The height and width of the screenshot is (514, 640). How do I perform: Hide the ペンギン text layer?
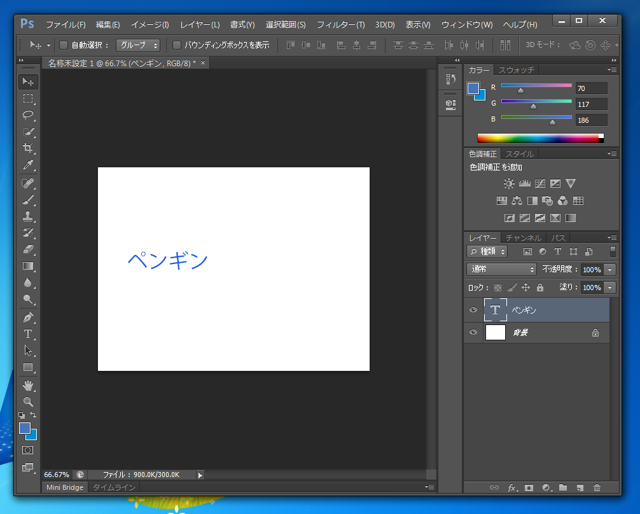click(x=473, y=310)
